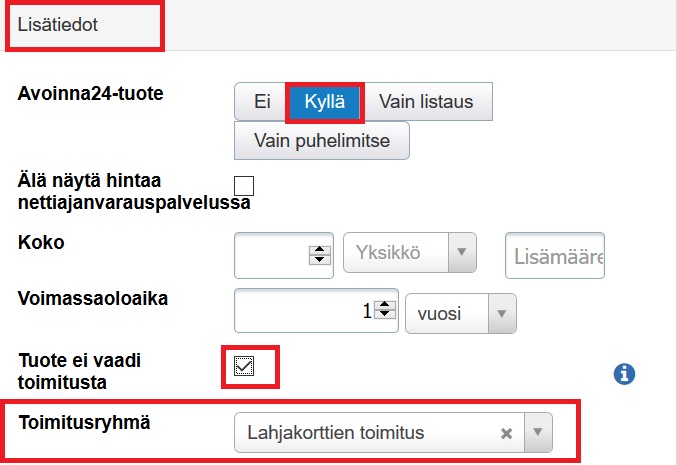
Task: Decrease Voimassaoloaika value with down arrow
Action: point(385,316)
